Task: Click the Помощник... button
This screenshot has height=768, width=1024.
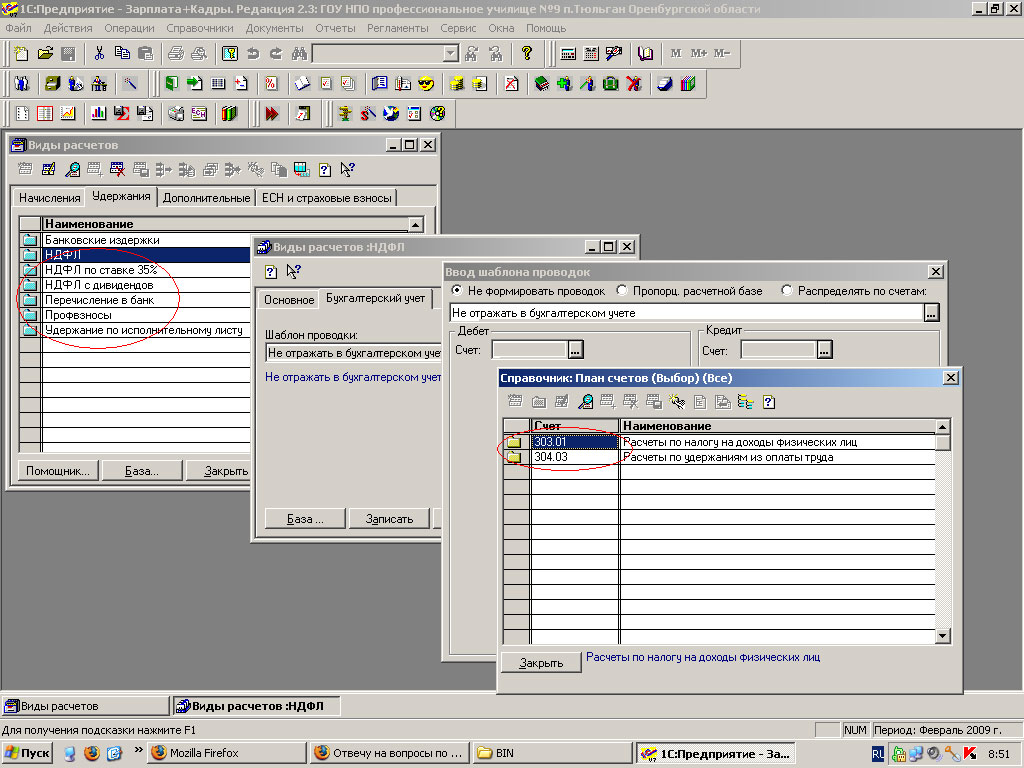Action: [x=57, y=471]
